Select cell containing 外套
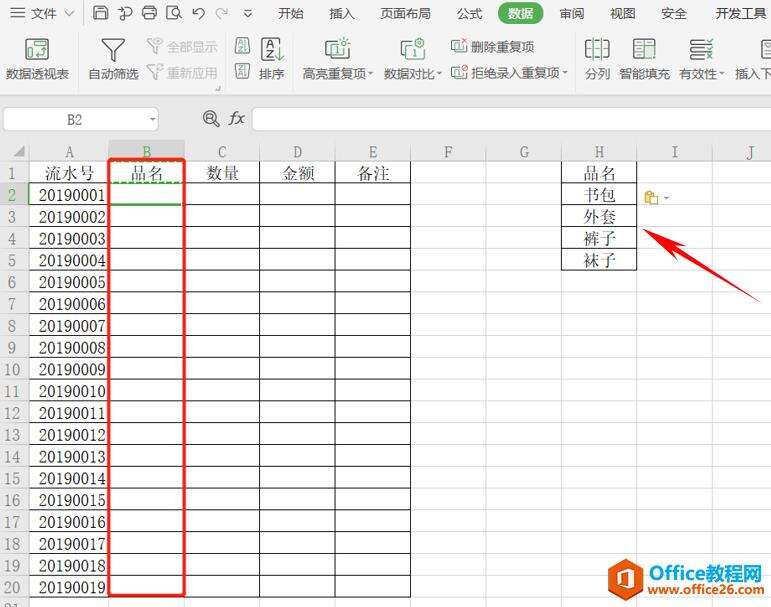Image resolution: width=771 pixels, height=607 pixels. pos(599,216)
